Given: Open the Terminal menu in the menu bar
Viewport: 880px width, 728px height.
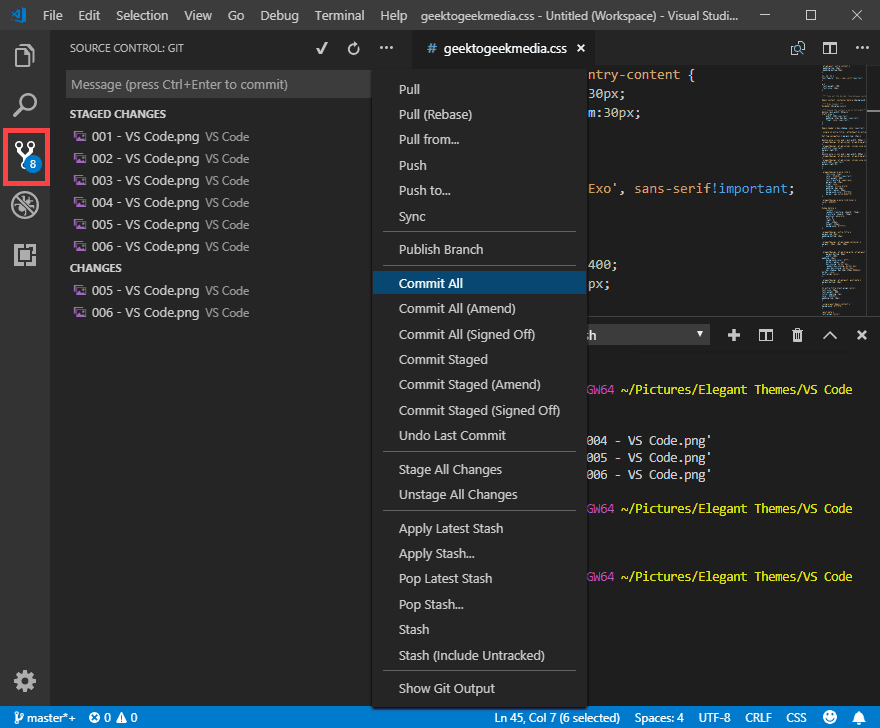Looking at the screenshot, I should pyautogui.click(x=339, y=15).
